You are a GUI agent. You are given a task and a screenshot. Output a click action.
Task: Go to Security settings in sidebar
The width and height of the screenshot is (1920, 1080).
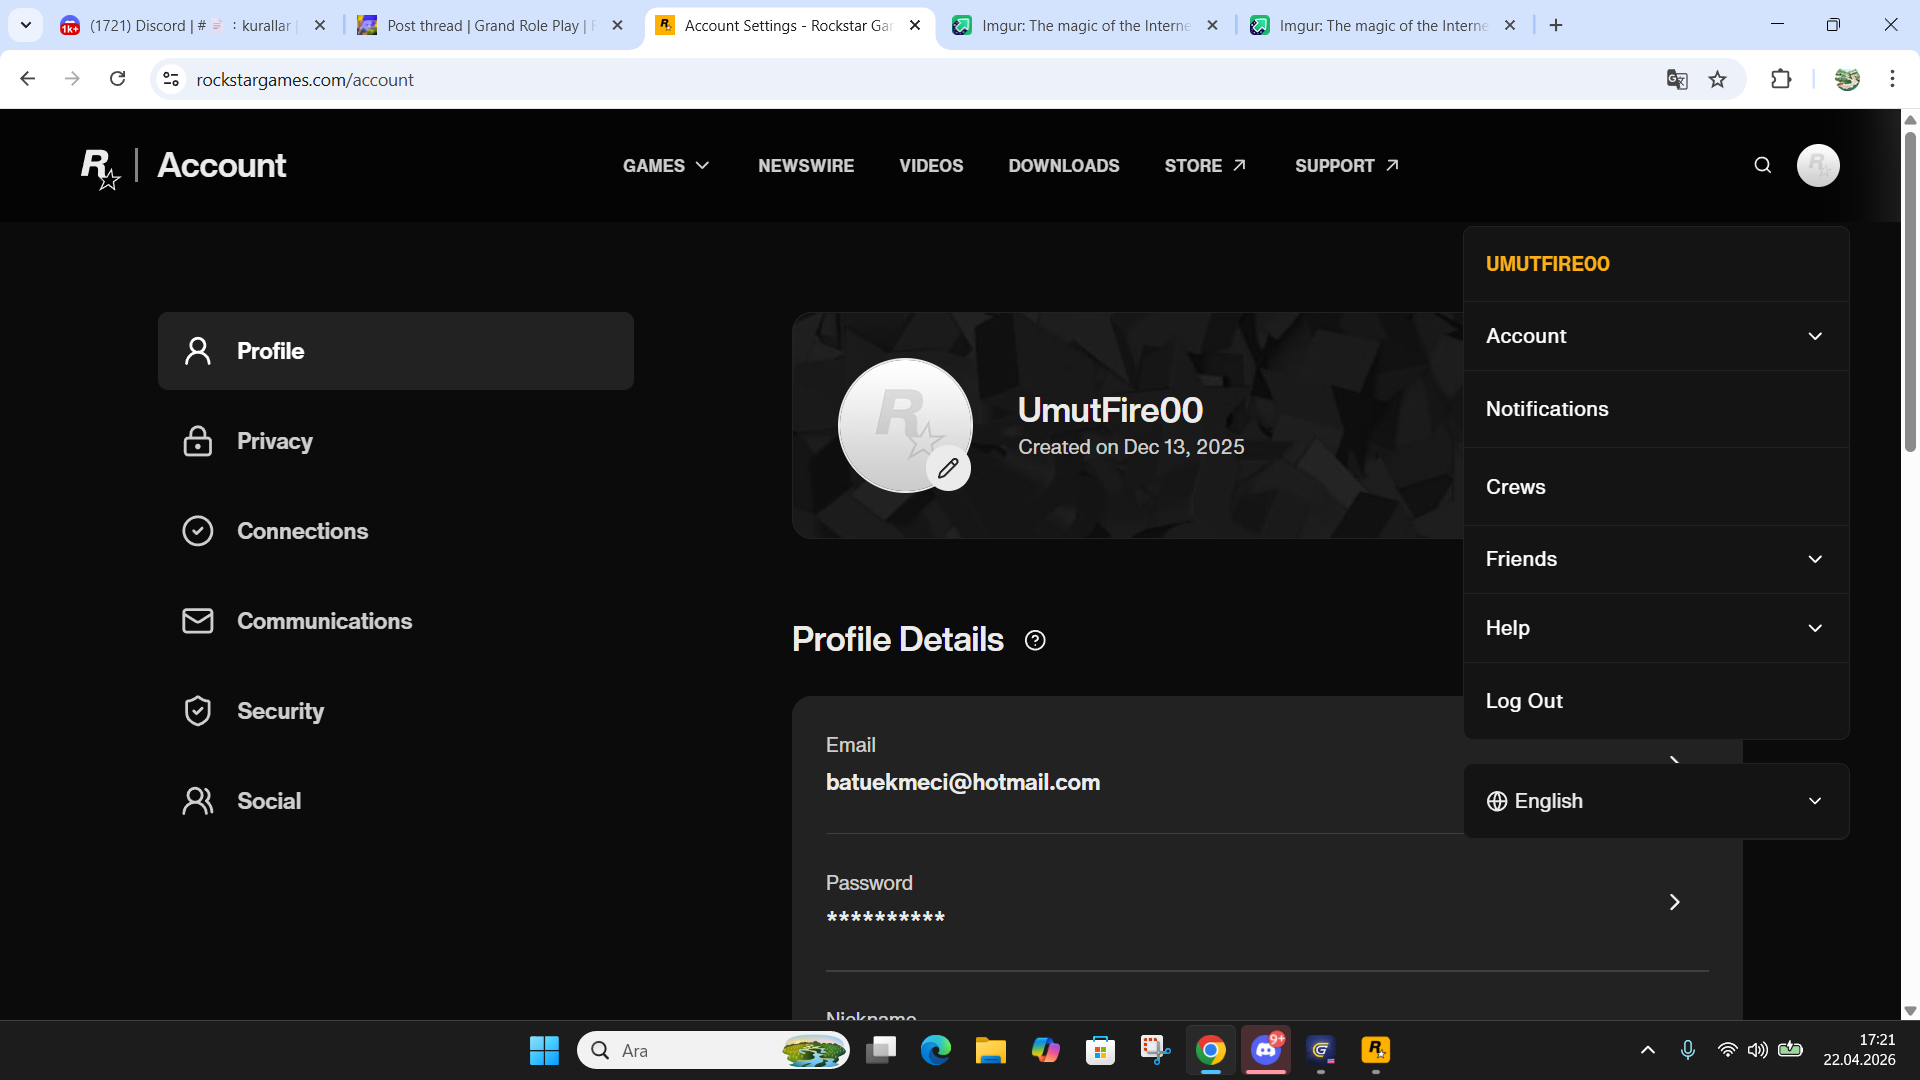pyautogui.click(x=396, y=711)
